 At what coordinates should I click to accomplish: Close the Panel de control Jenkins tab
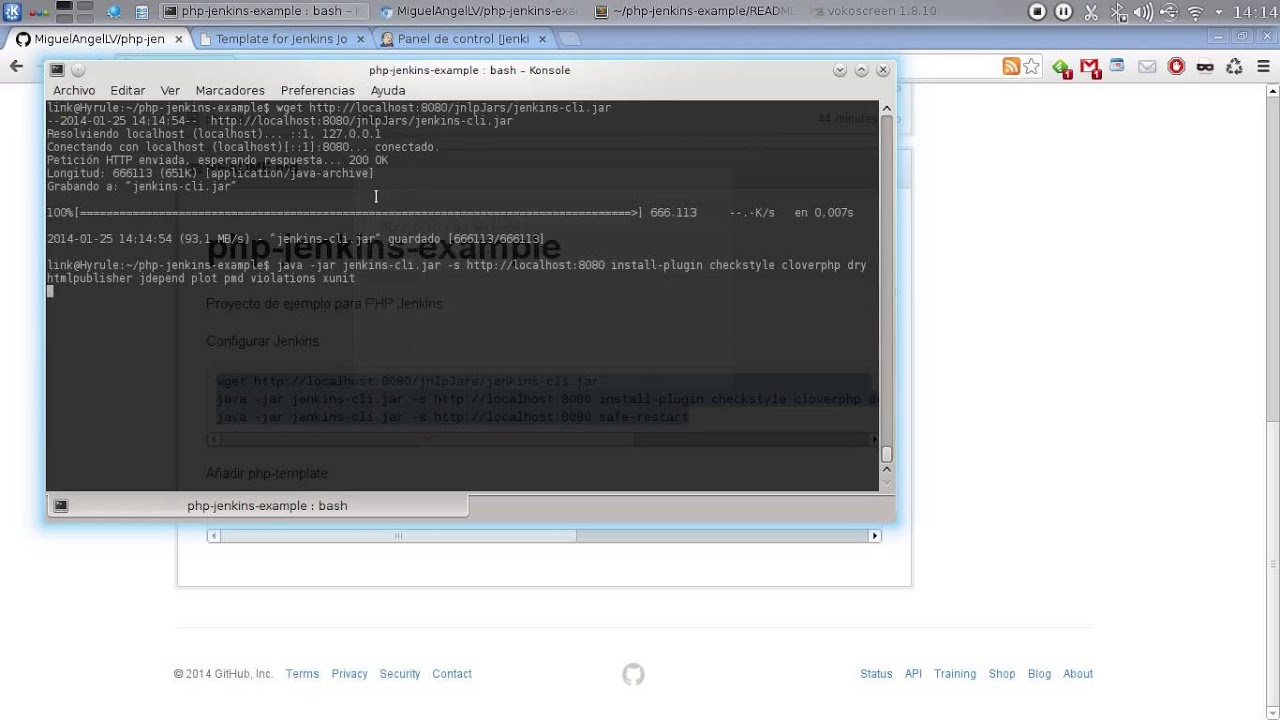[x=542, y=39]
